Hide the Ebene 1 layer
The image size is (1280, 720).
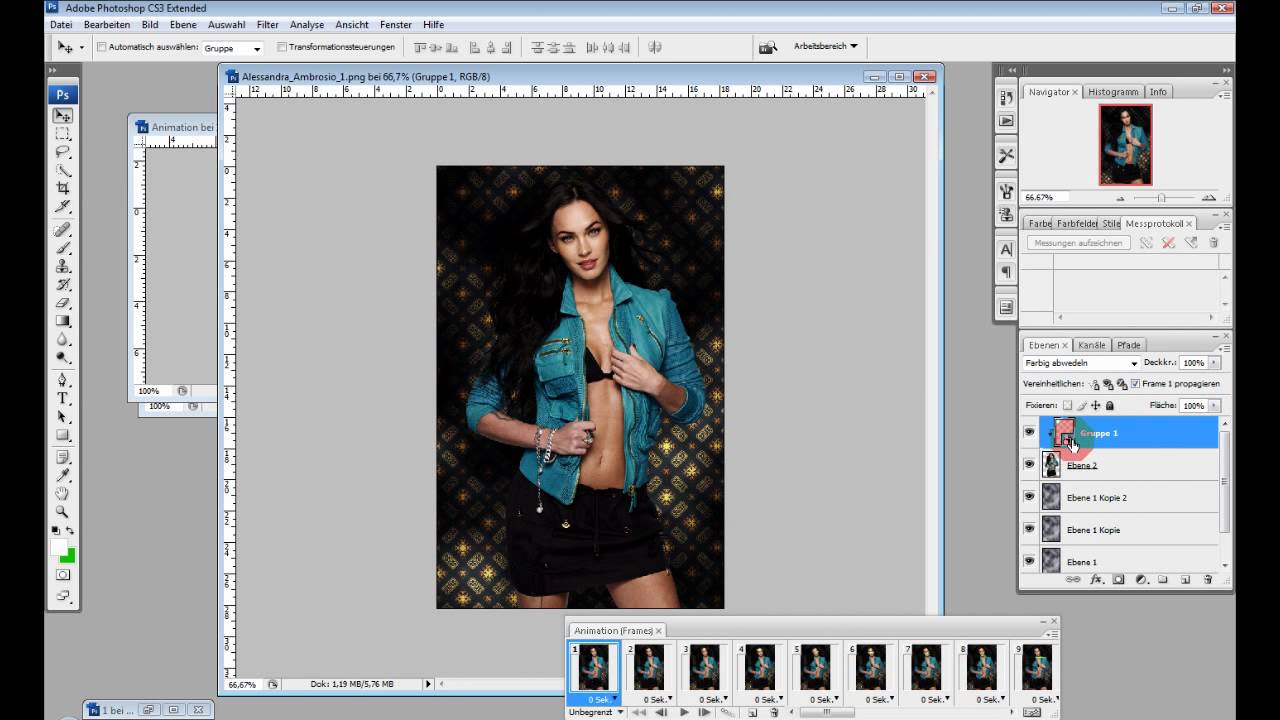click(1029, 561)
